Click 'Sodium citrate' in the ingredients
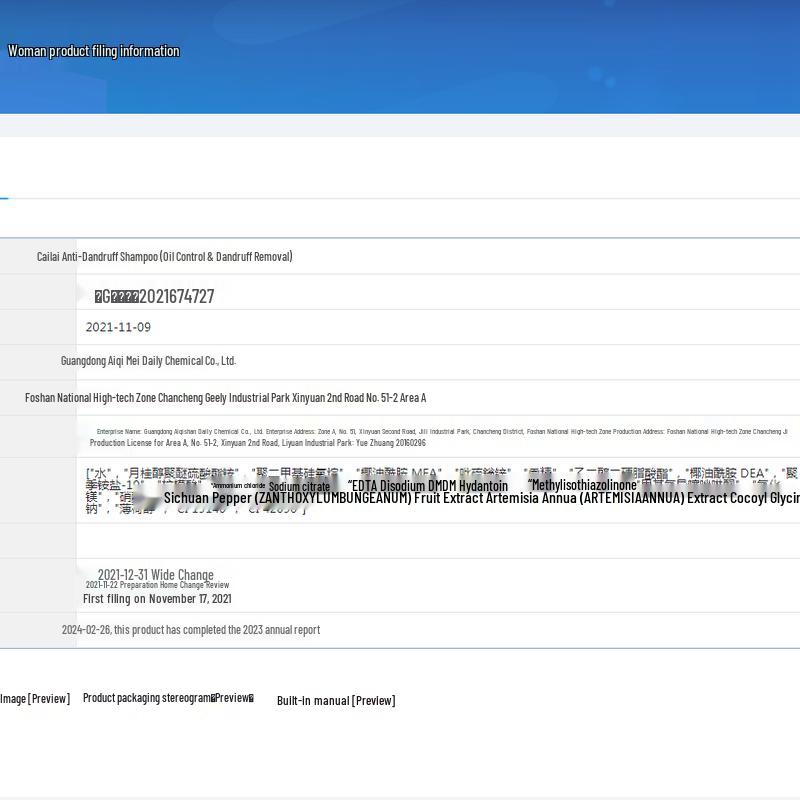The width and height of the screenshot is (800, 800). 299,486
